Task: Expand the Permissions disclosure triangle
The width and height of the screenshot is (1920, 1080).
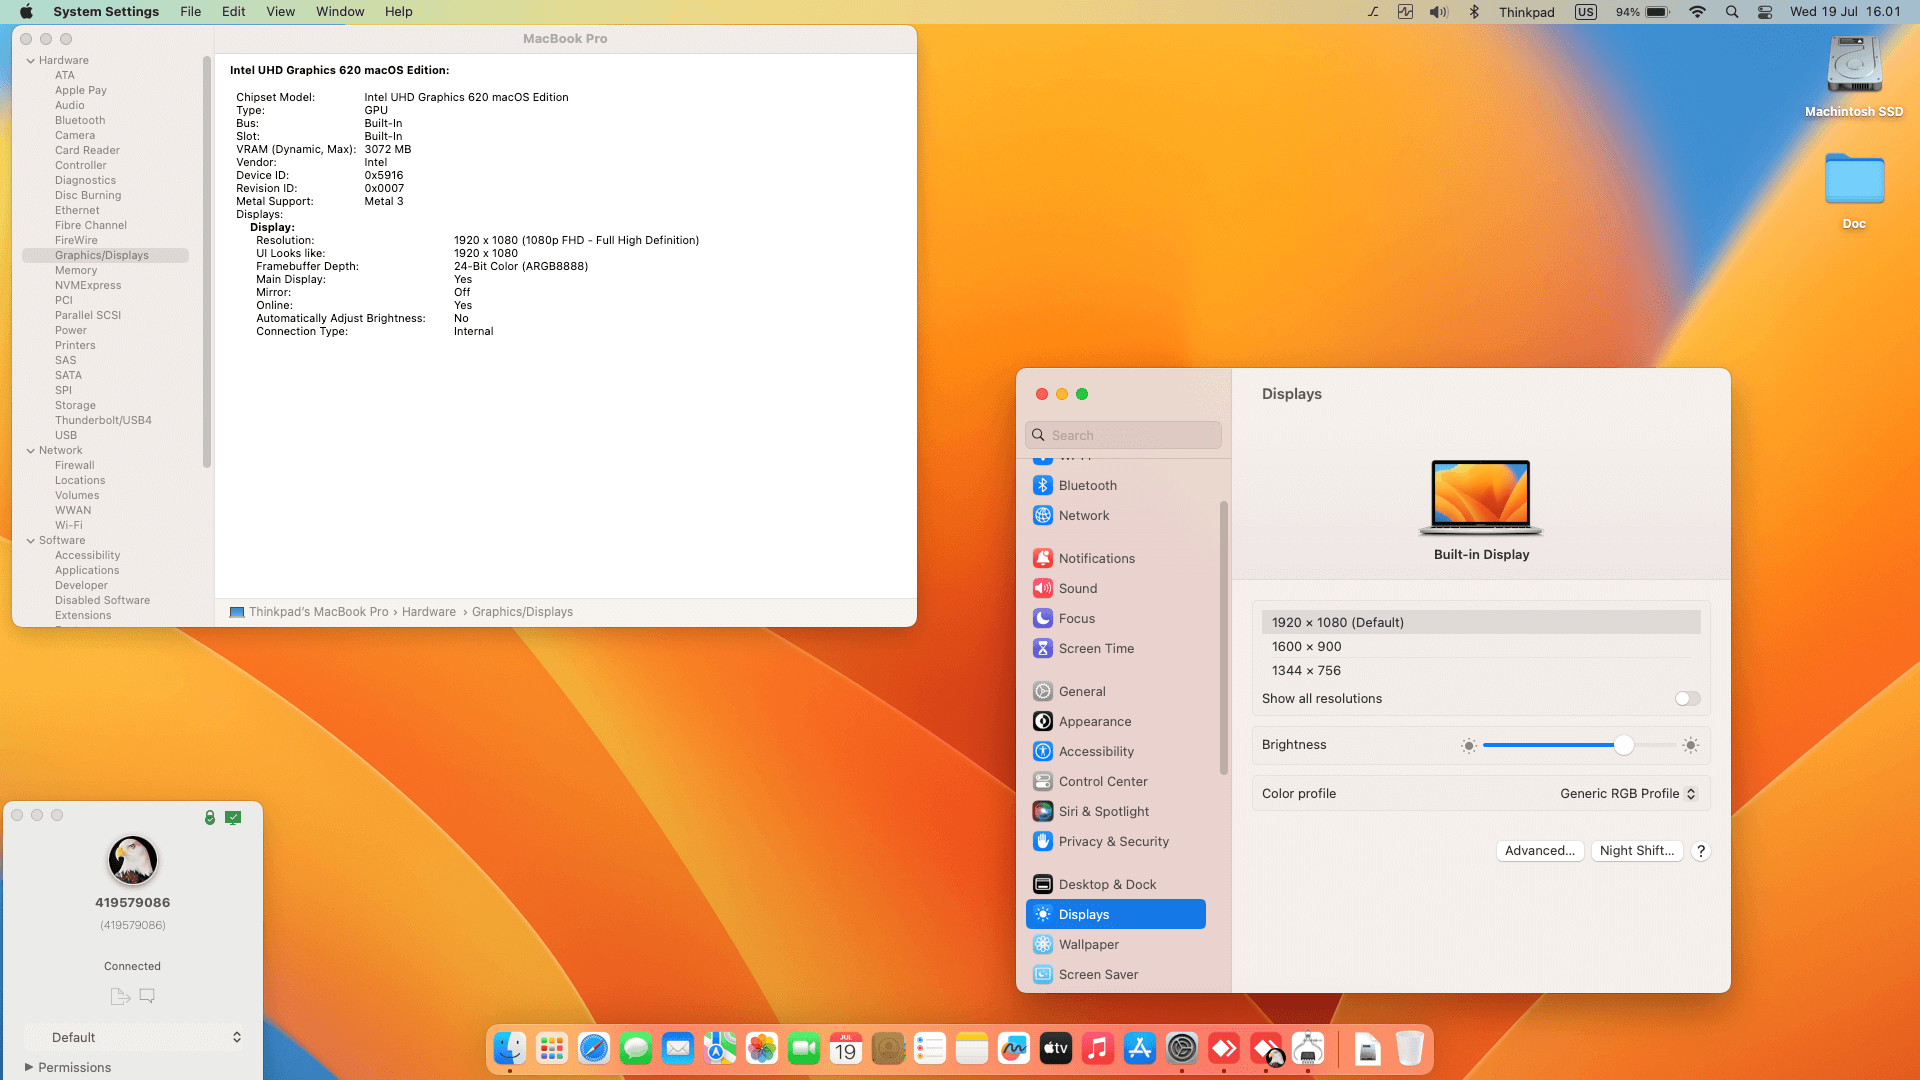Action: 29,1067
